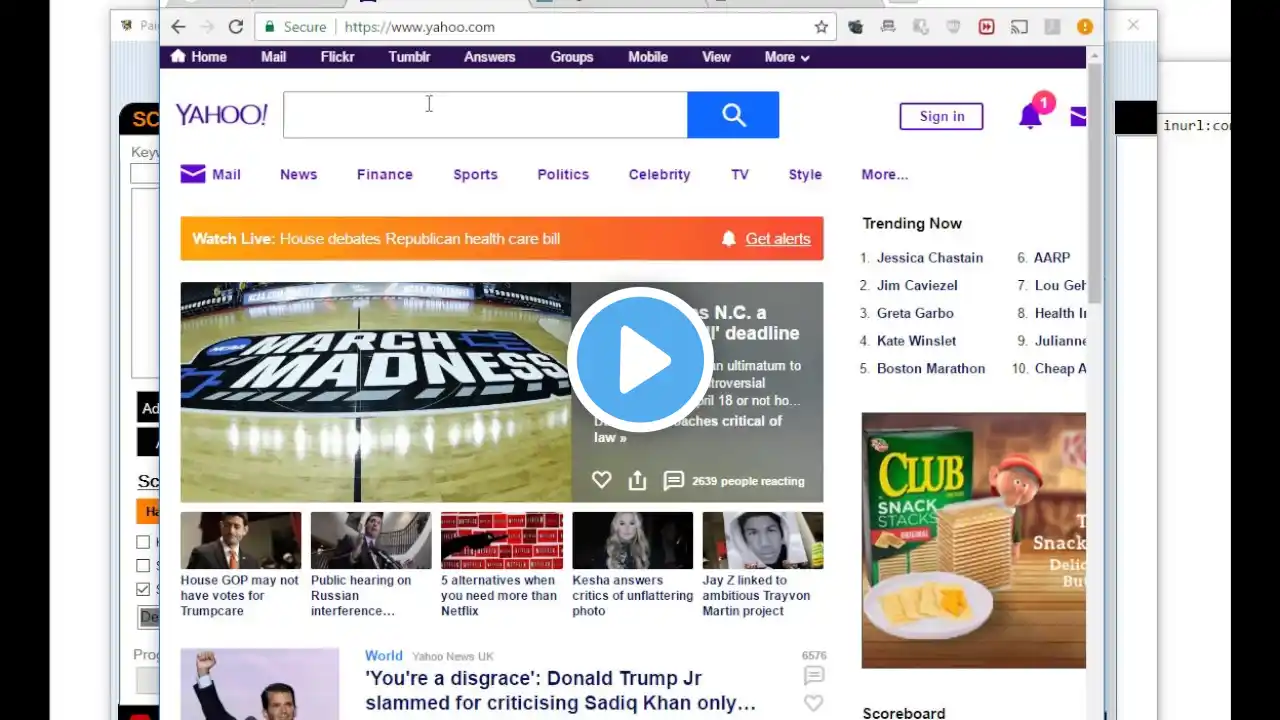Switch to the News section
Screen dimensions: 1280x720
tap(298, 174)
